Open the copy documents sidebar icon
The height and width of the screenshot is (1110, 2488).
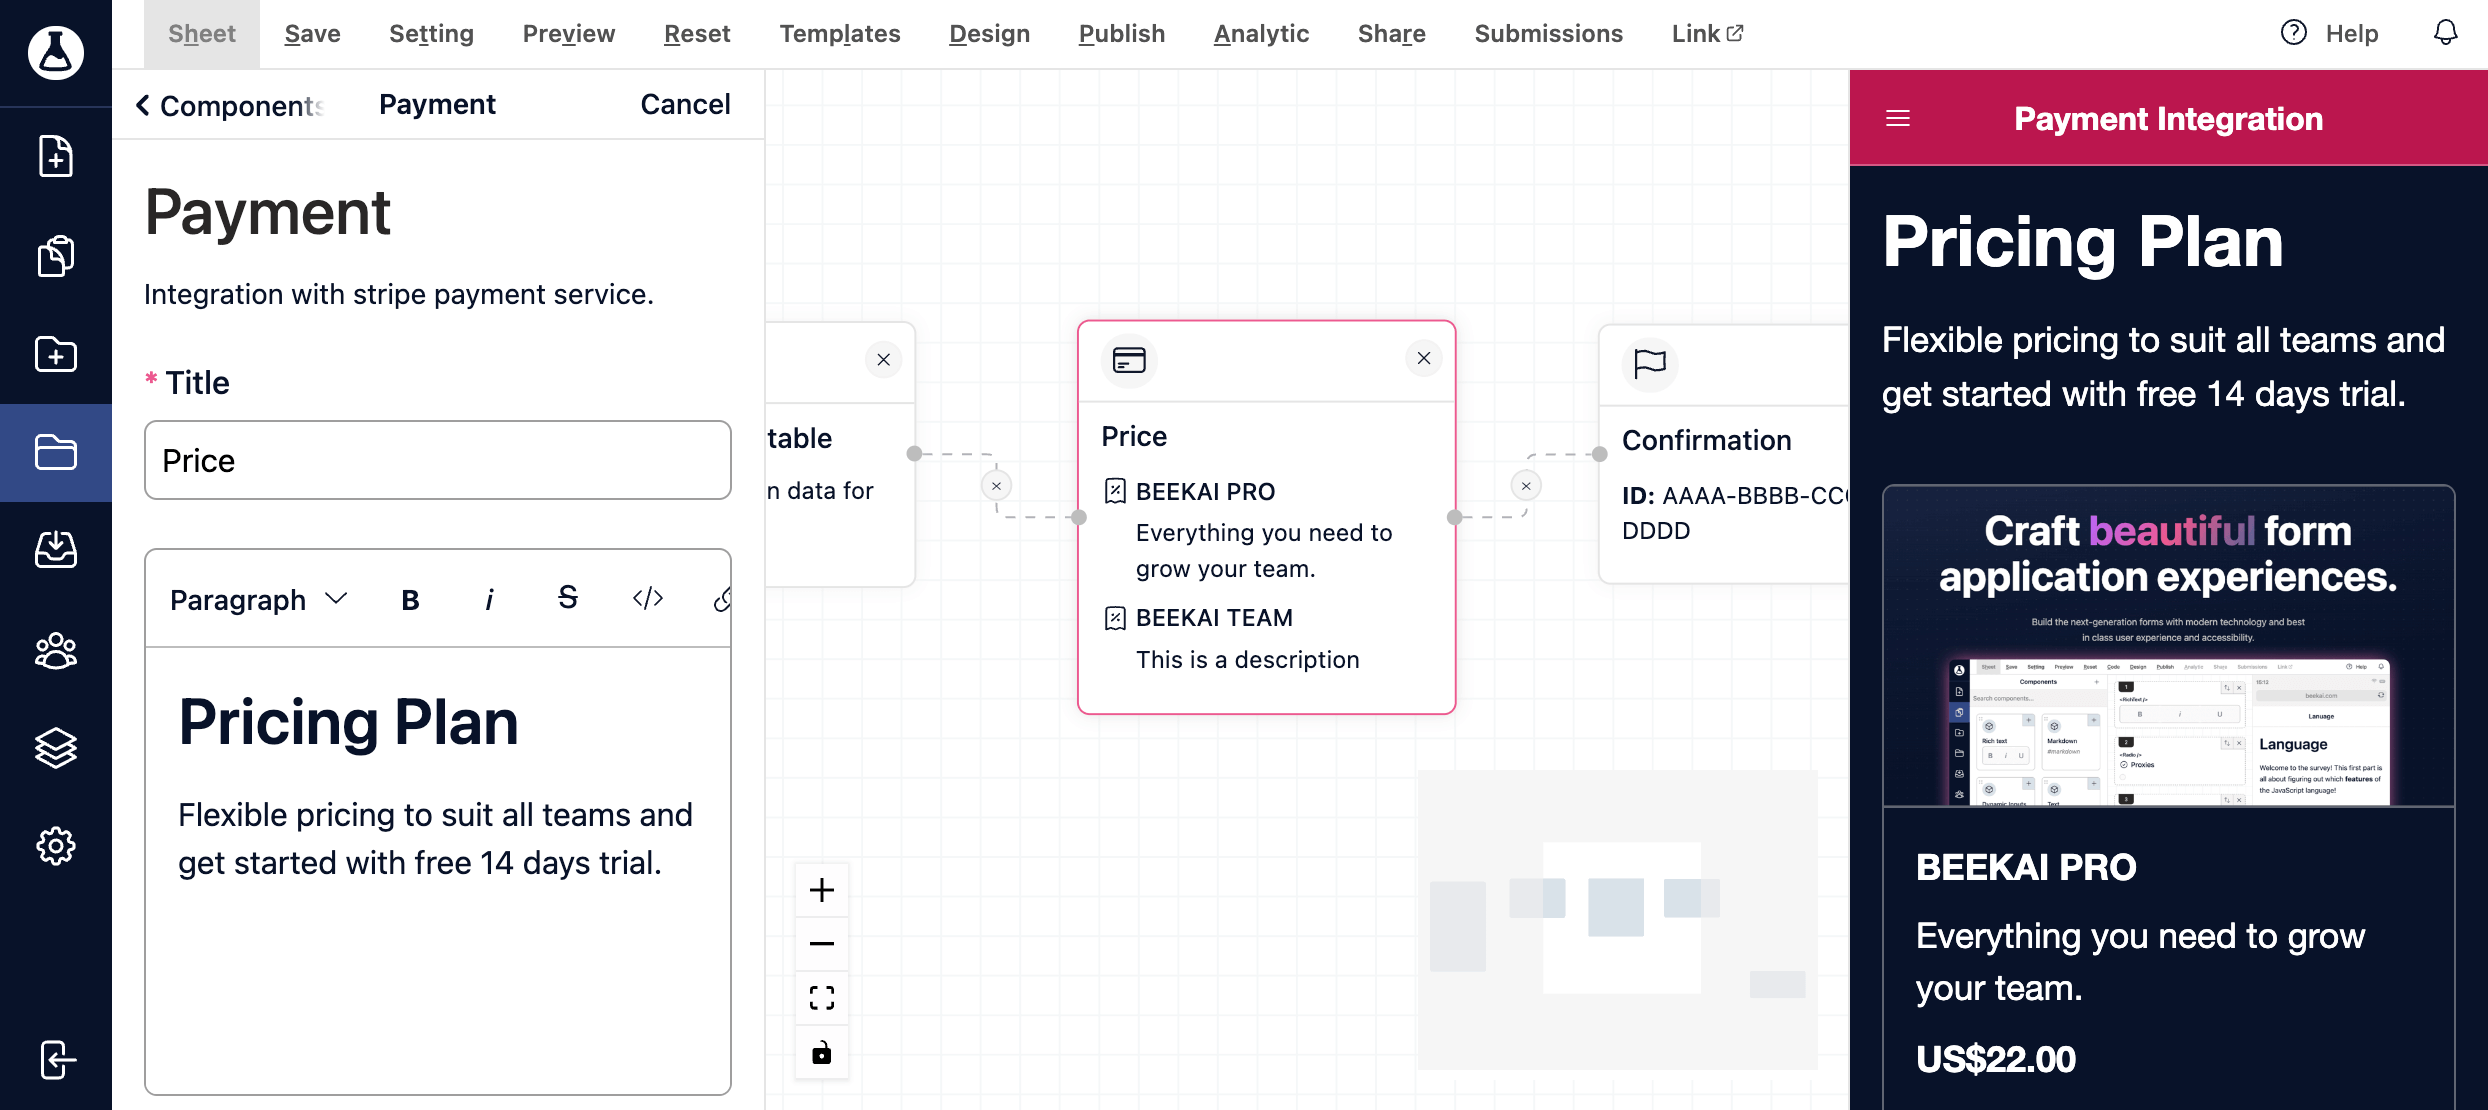tap(56, 256)
